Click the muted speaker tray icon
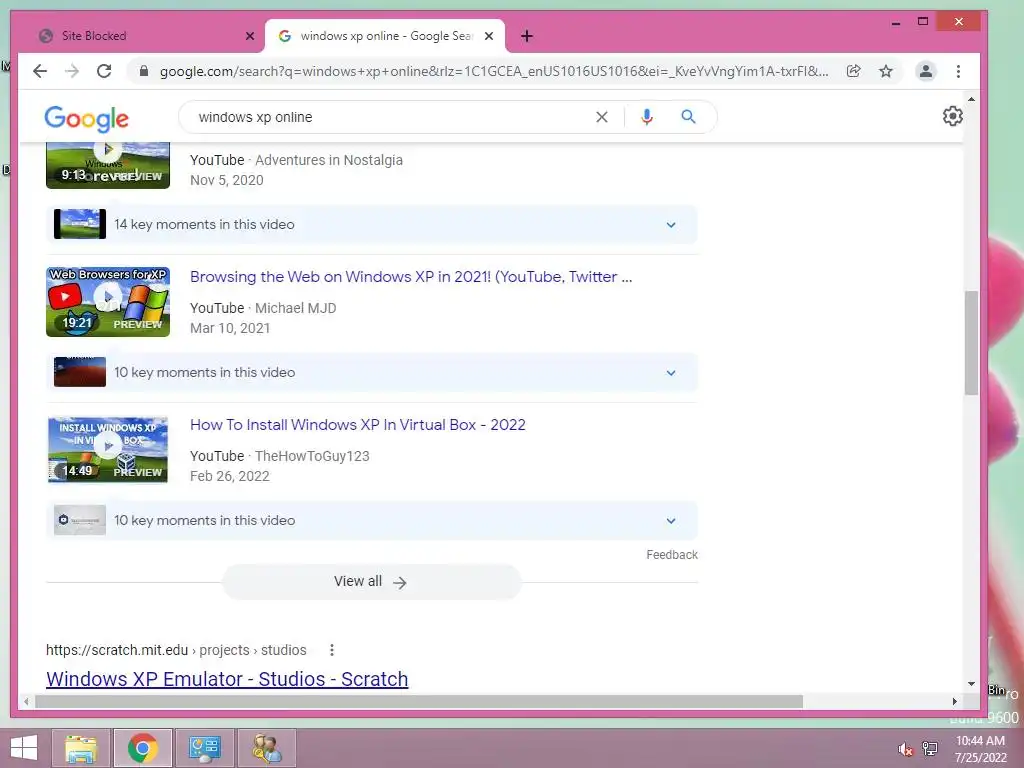Screen dimensions: 1024x768 point(905,749)
